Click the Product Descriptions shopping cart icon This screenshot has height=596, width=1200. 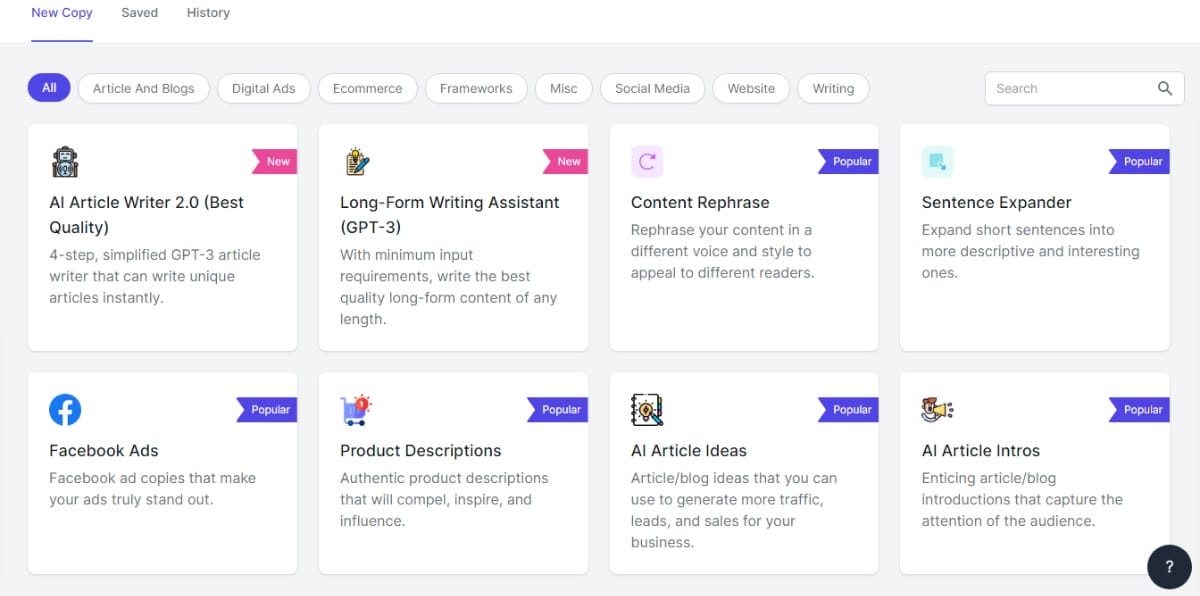(356, 409)
